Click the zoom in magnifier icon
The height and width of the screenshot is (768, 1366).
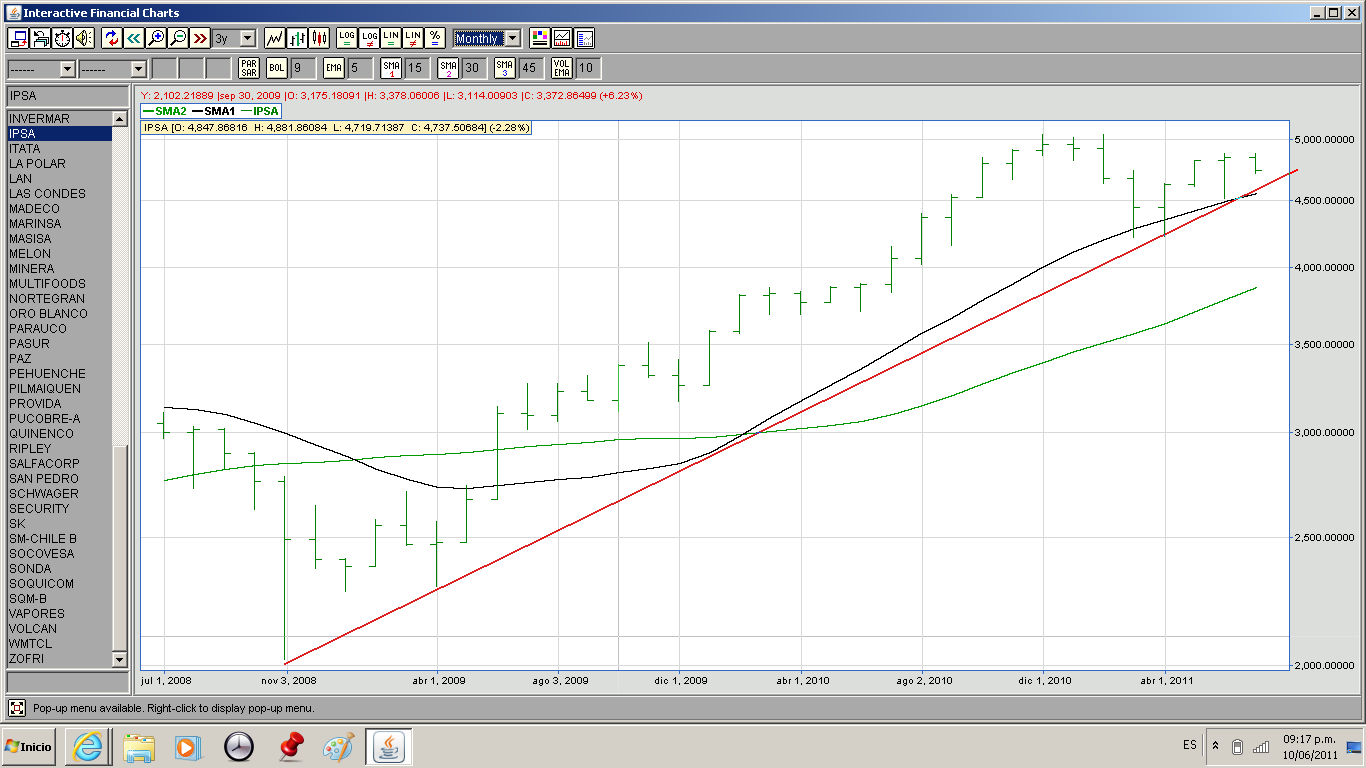[x=156, y=38]
